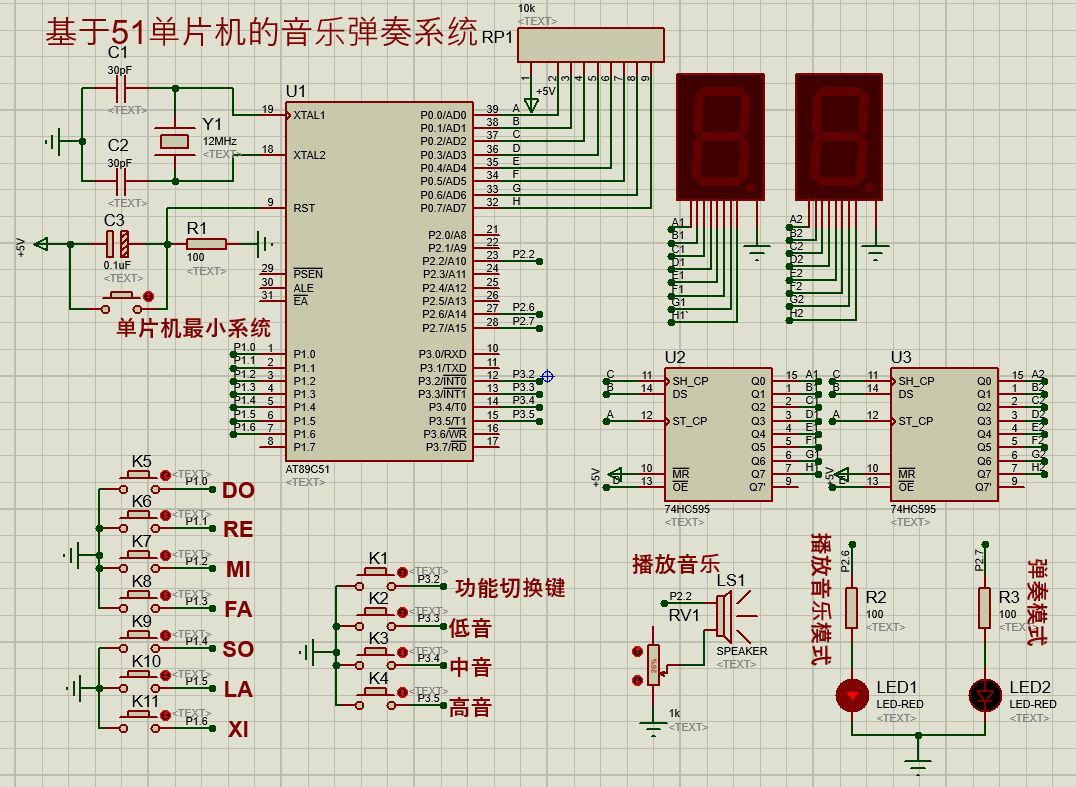This screenshot has height=787, width=1076.
Task: Click the +5V power terminal left of C3
Action: pos(41,244)
